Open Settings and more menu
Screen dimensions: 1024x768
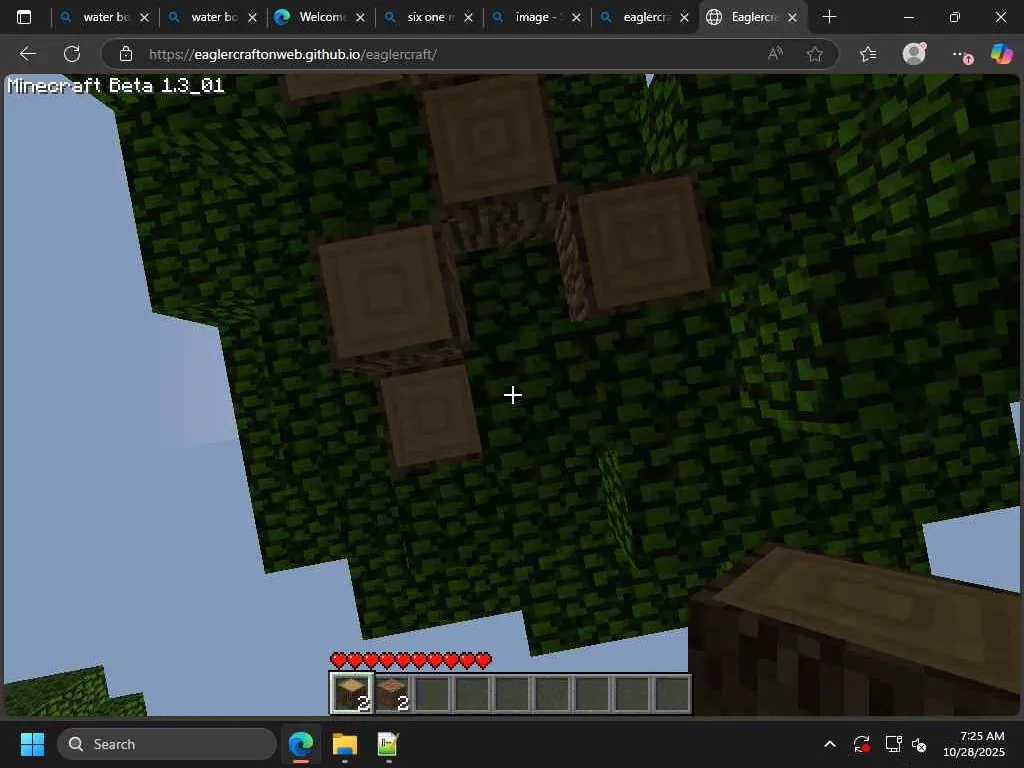pos(960,55)
